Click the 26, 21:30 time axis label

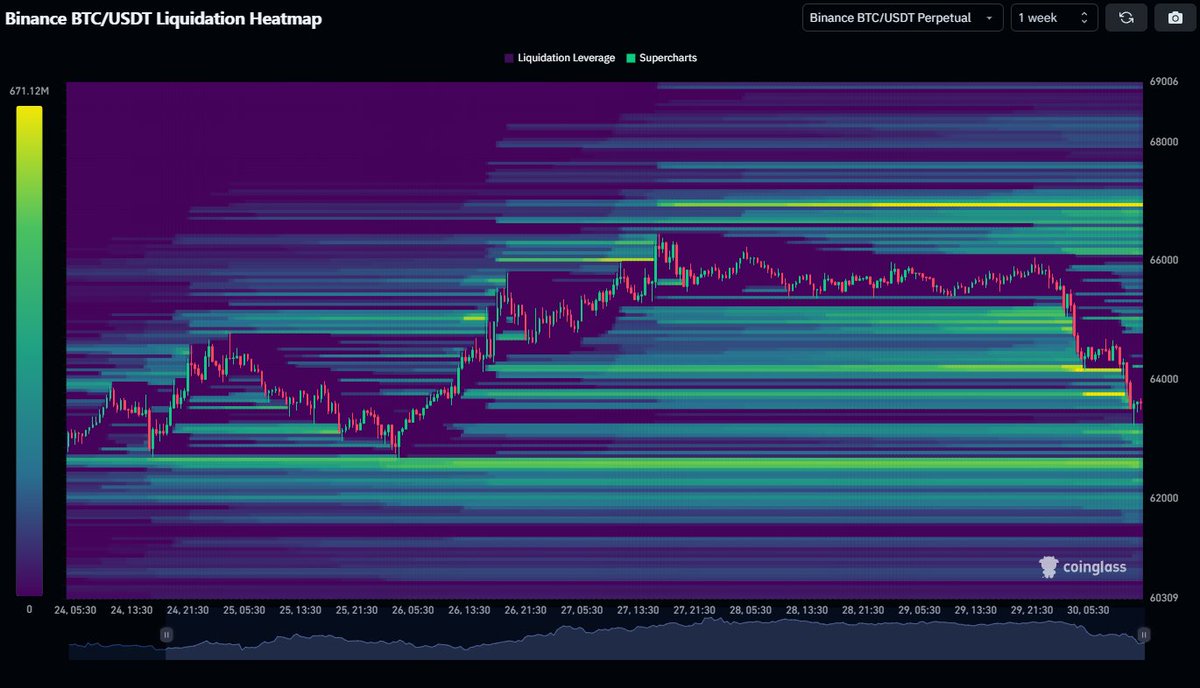click(x=524, y=609)
